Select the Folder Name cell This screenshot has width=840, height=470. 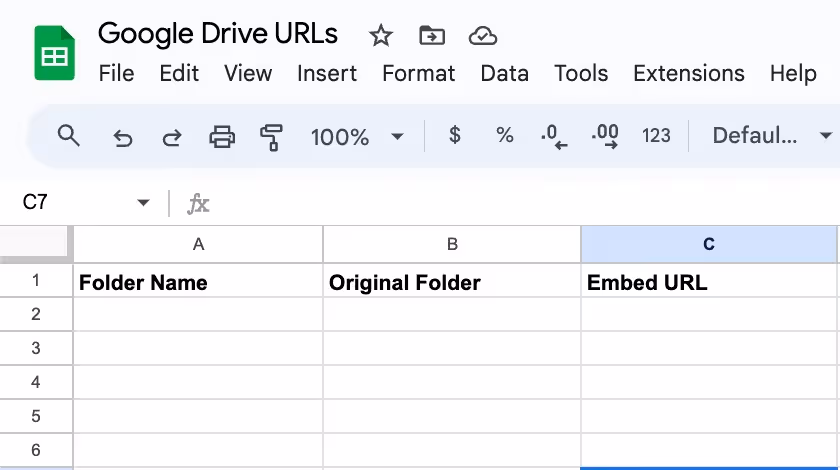(198, 281)
